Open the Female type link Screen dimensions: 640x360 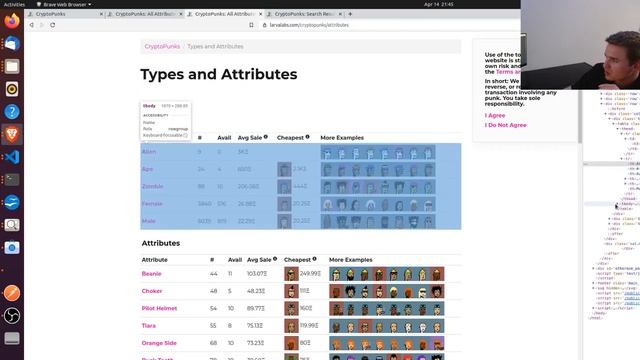coord(152,204)
